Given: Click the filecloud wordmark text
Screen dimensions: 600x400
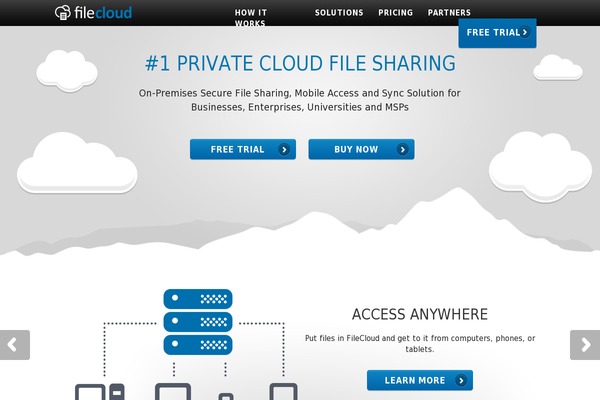Looking at the screenshot, I should (x=103, y=13).
